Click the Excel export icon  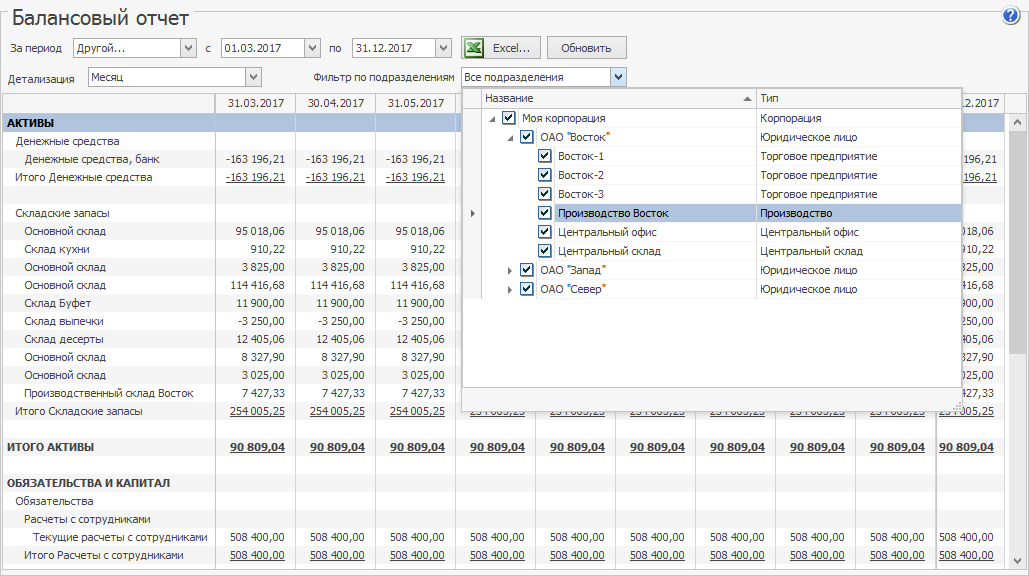tap(474, 48)
